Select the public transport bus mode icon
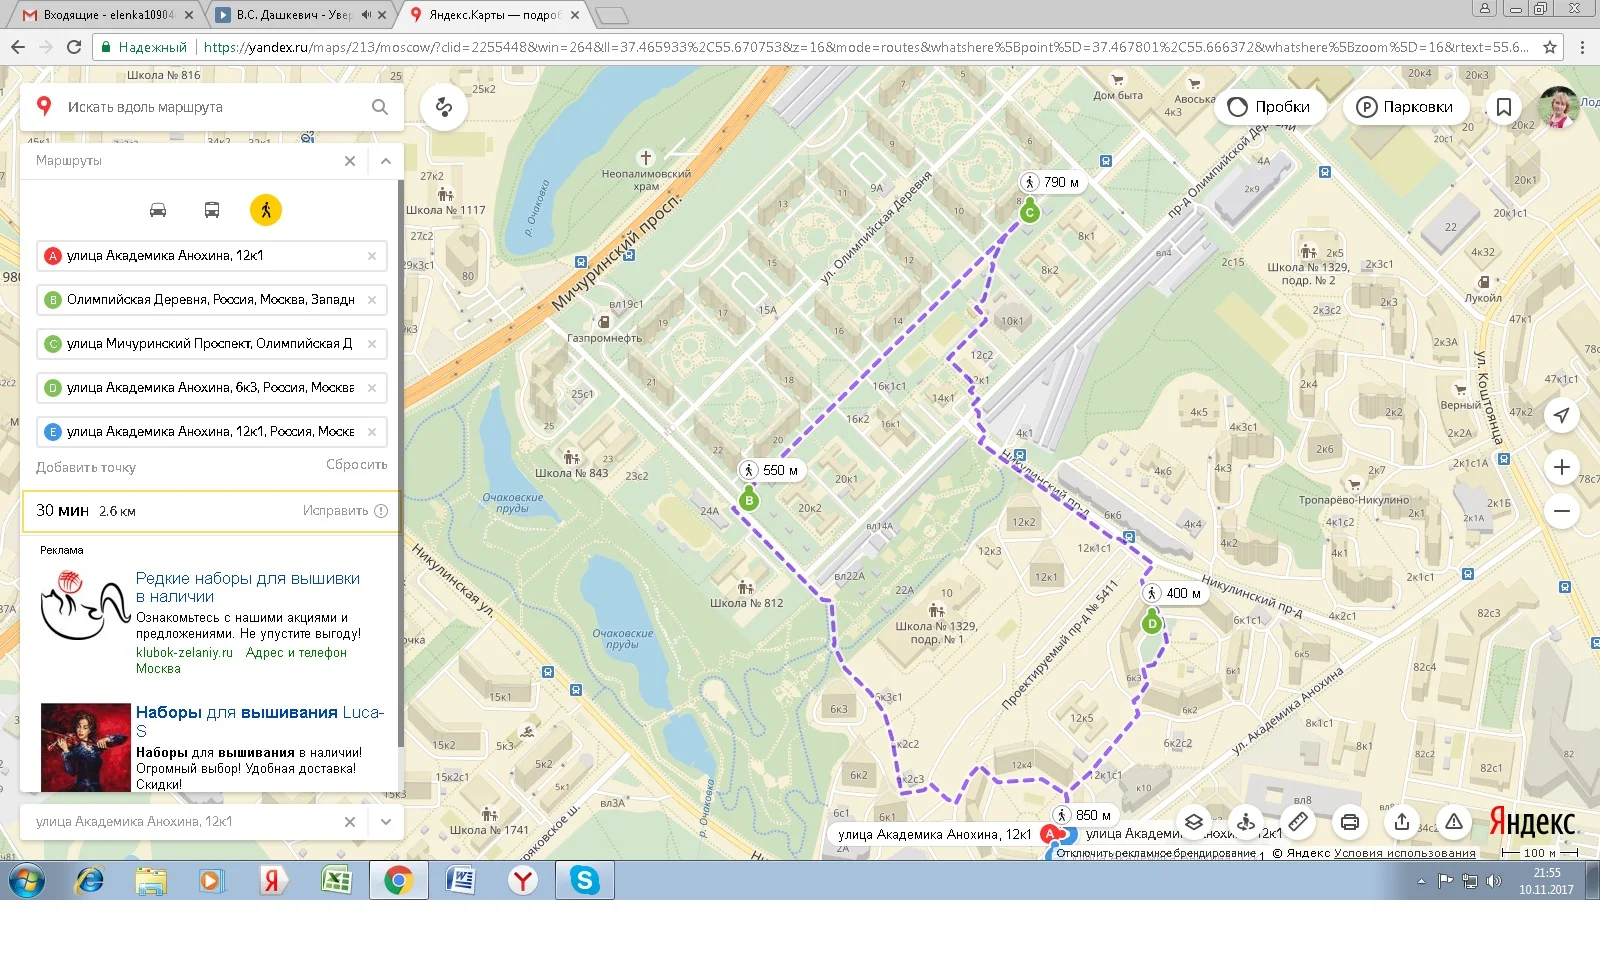 212,210
